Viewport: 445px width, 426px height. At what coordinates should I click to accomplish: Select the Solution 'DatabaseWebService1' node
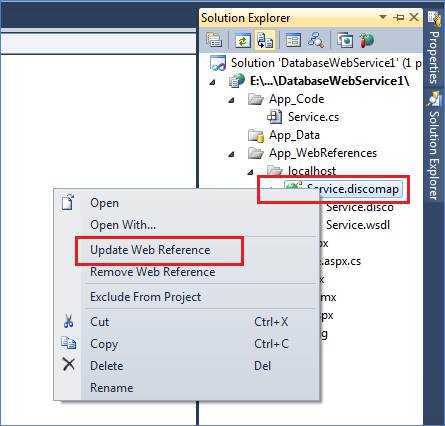coord(326,63)
